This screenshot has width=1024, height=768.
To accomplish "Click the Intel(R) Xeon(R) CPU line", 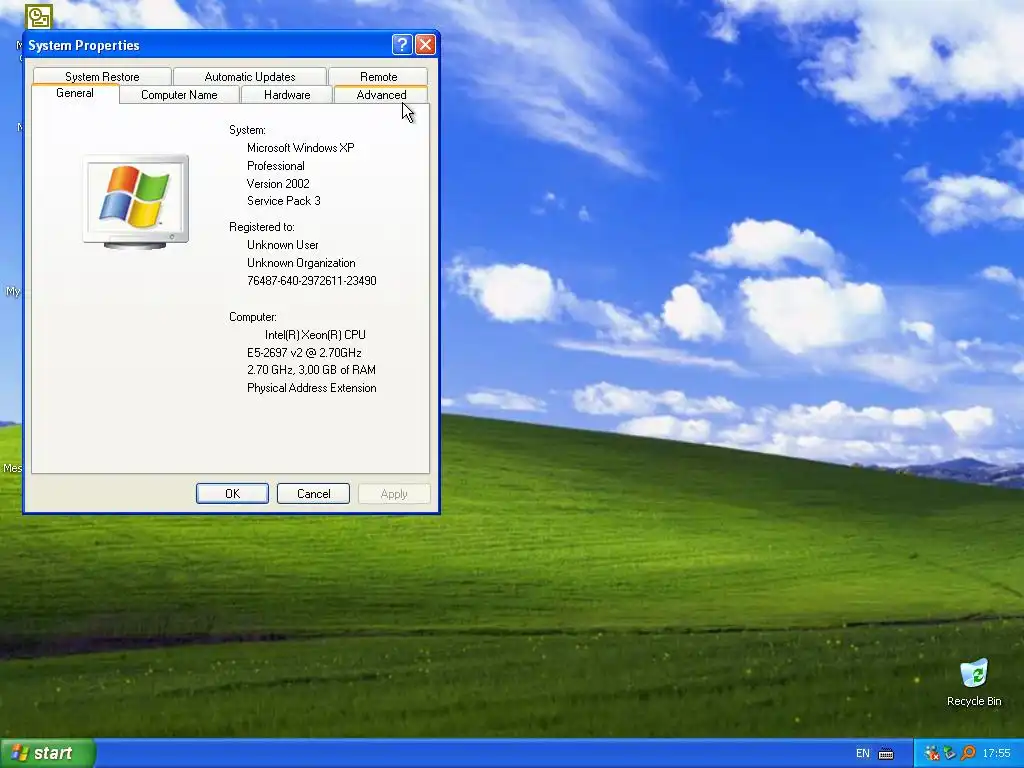I will coord(315,335).
